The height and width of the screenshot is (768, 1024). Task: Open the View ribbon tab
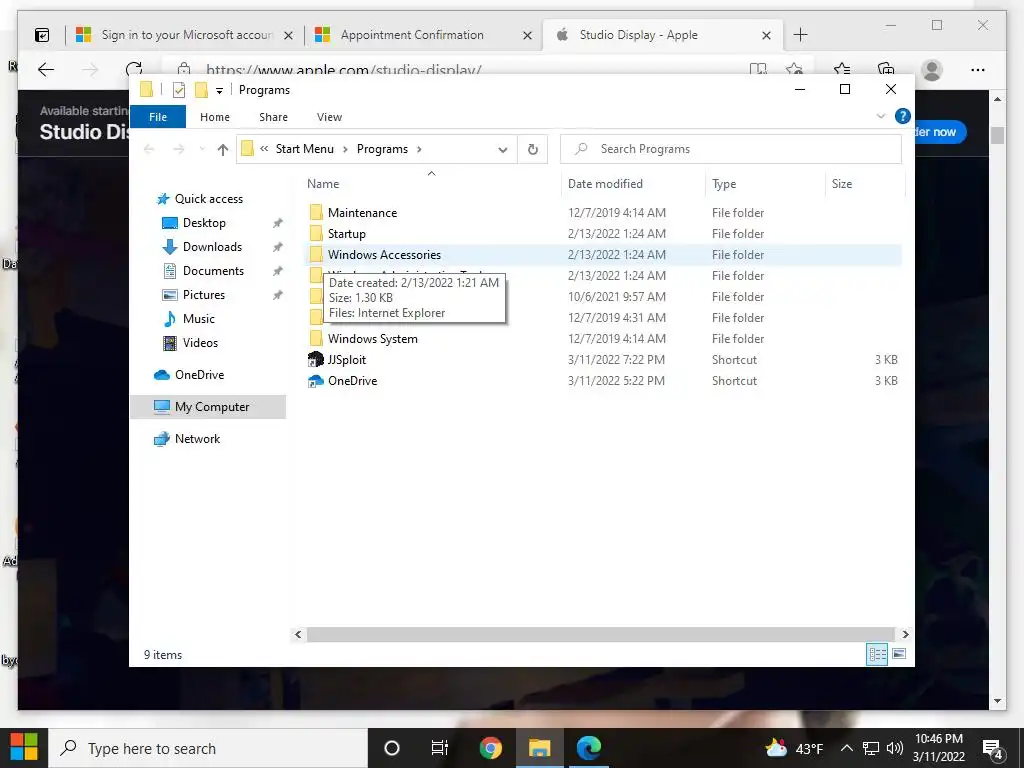point(329,117)
